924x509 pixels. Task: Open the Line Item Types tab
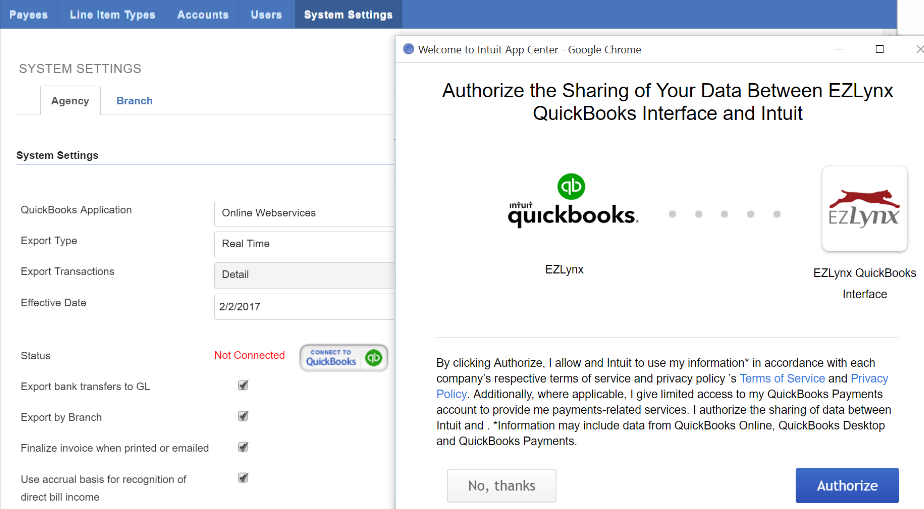[112, 14]
